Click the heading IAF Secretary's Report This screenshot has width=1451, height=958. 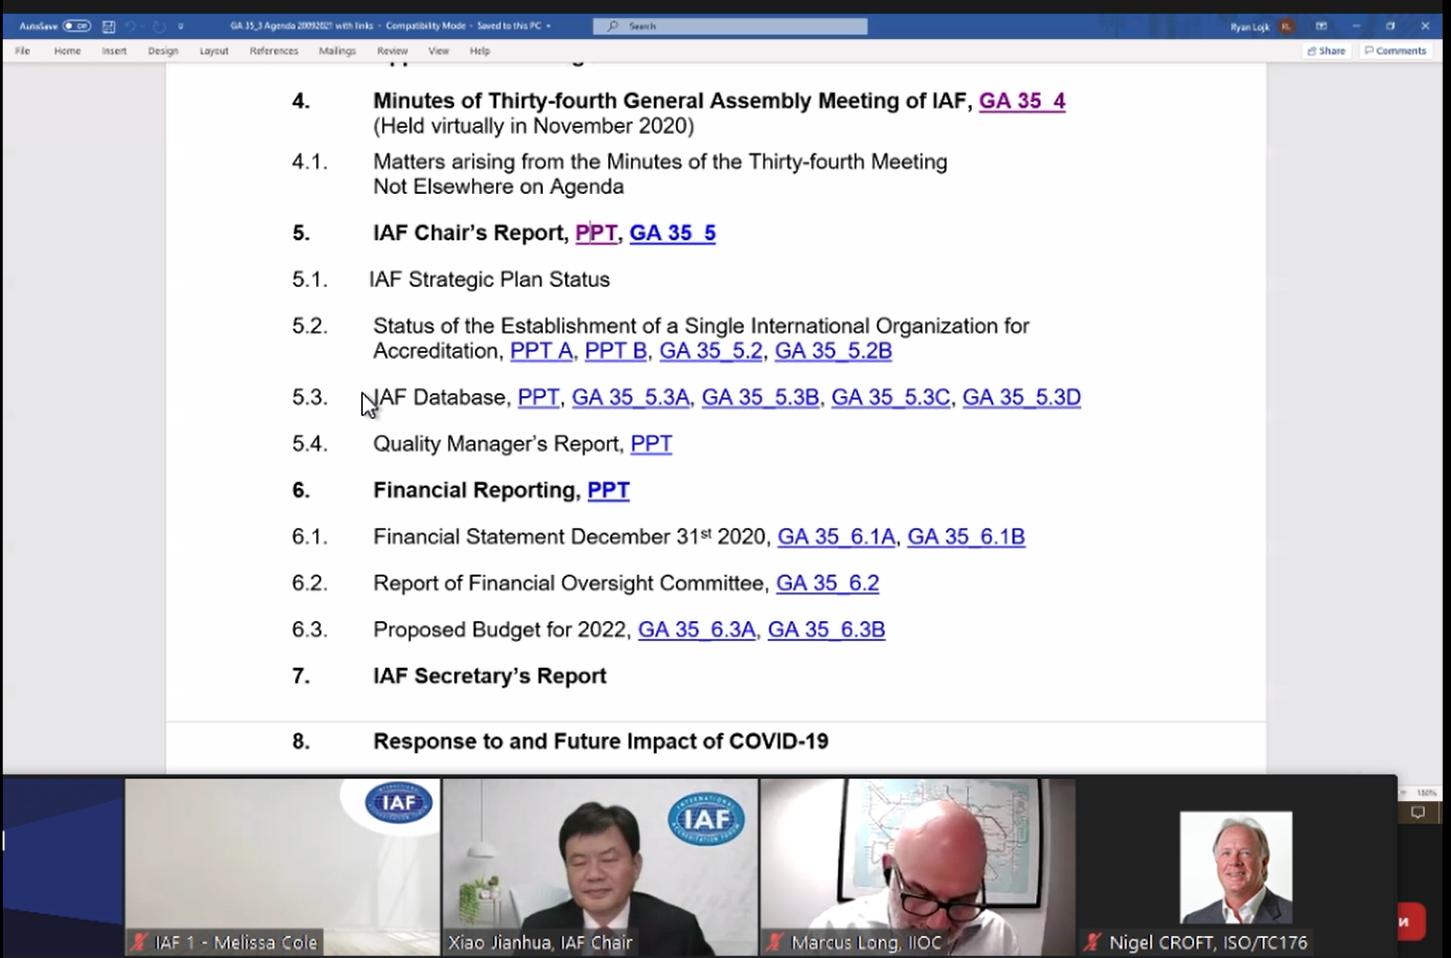point(490,676)
